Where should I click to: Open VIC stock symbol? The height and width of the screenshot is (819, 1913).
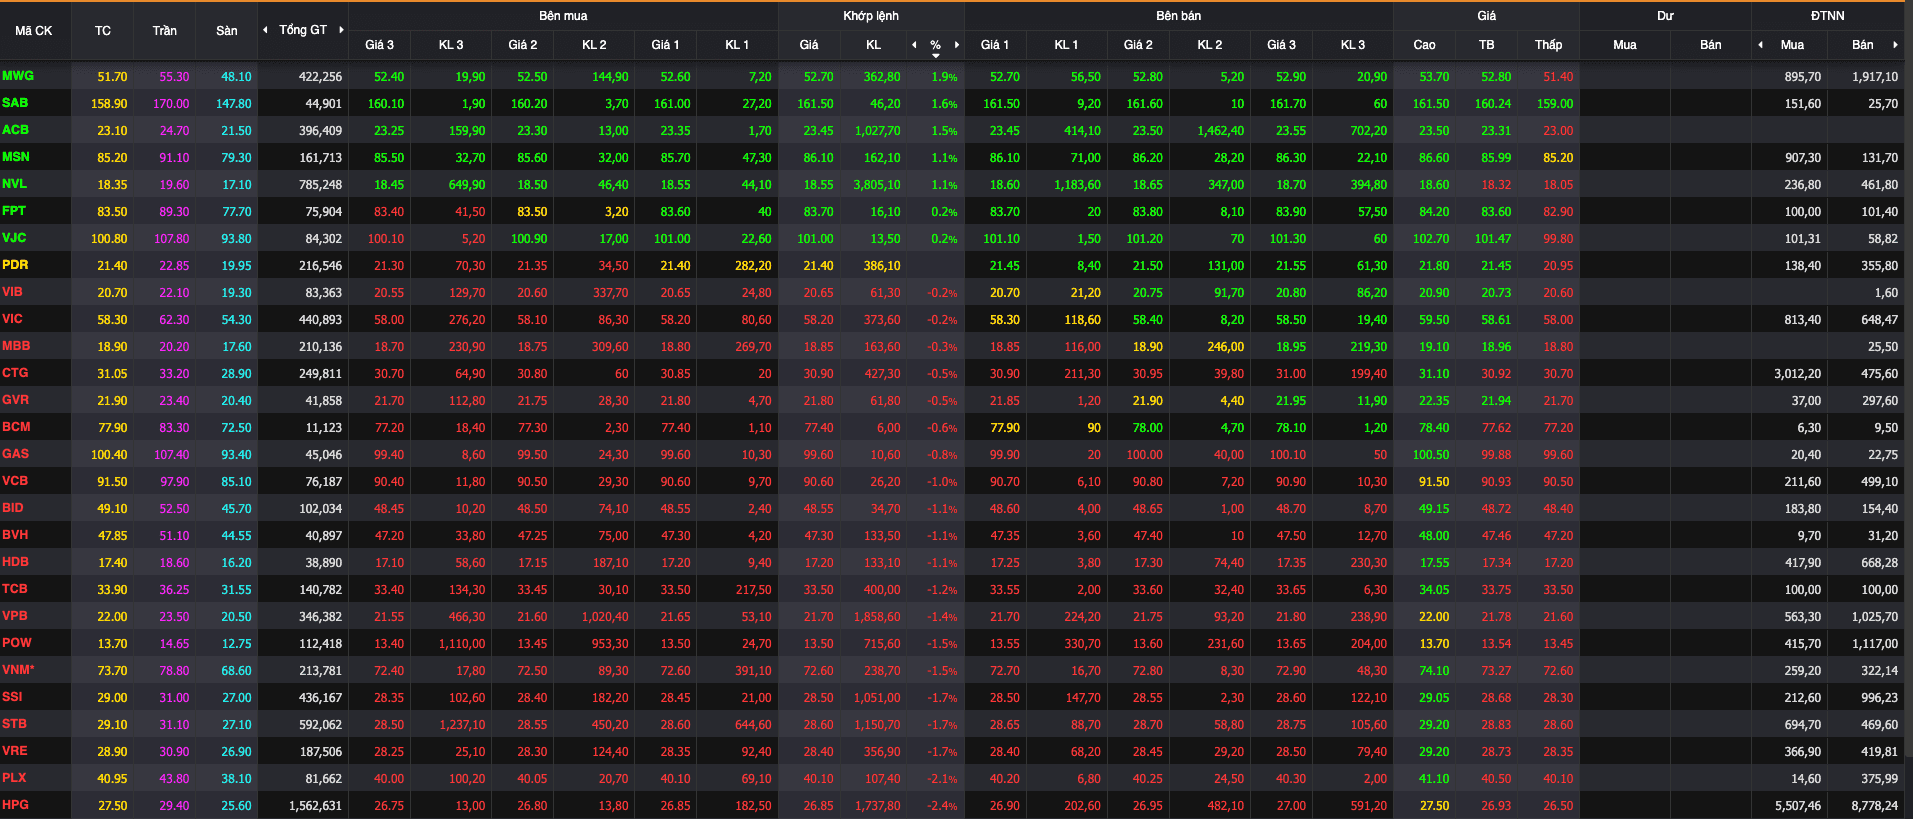[12, 319]
